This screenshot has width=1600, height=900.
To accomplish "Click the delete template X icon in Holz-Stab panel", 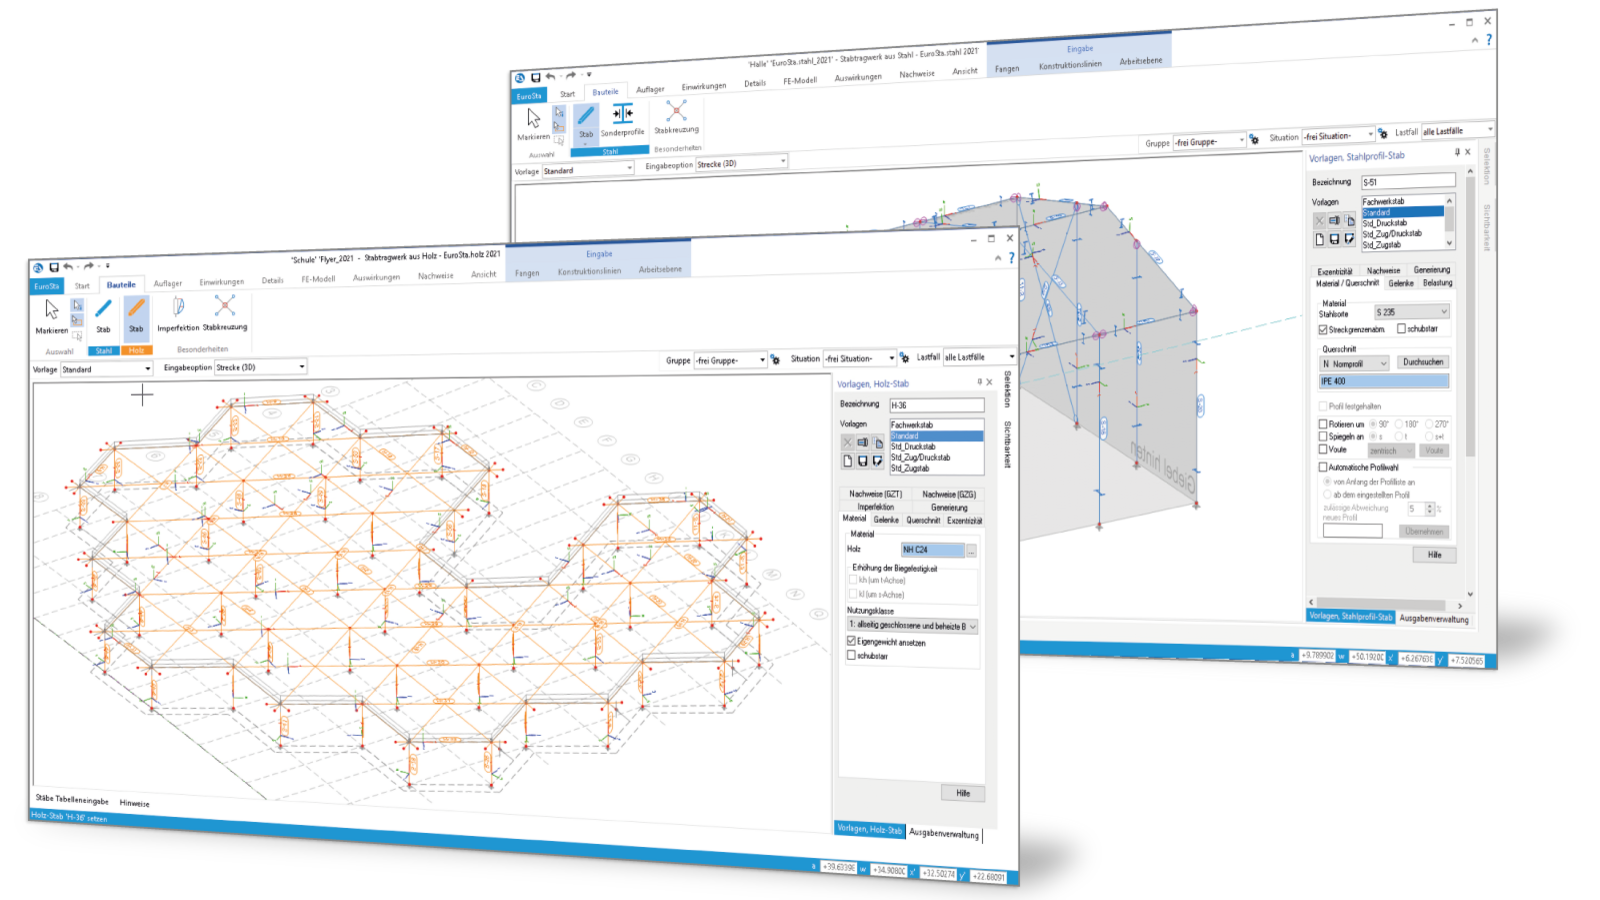I will pos(847,442).
